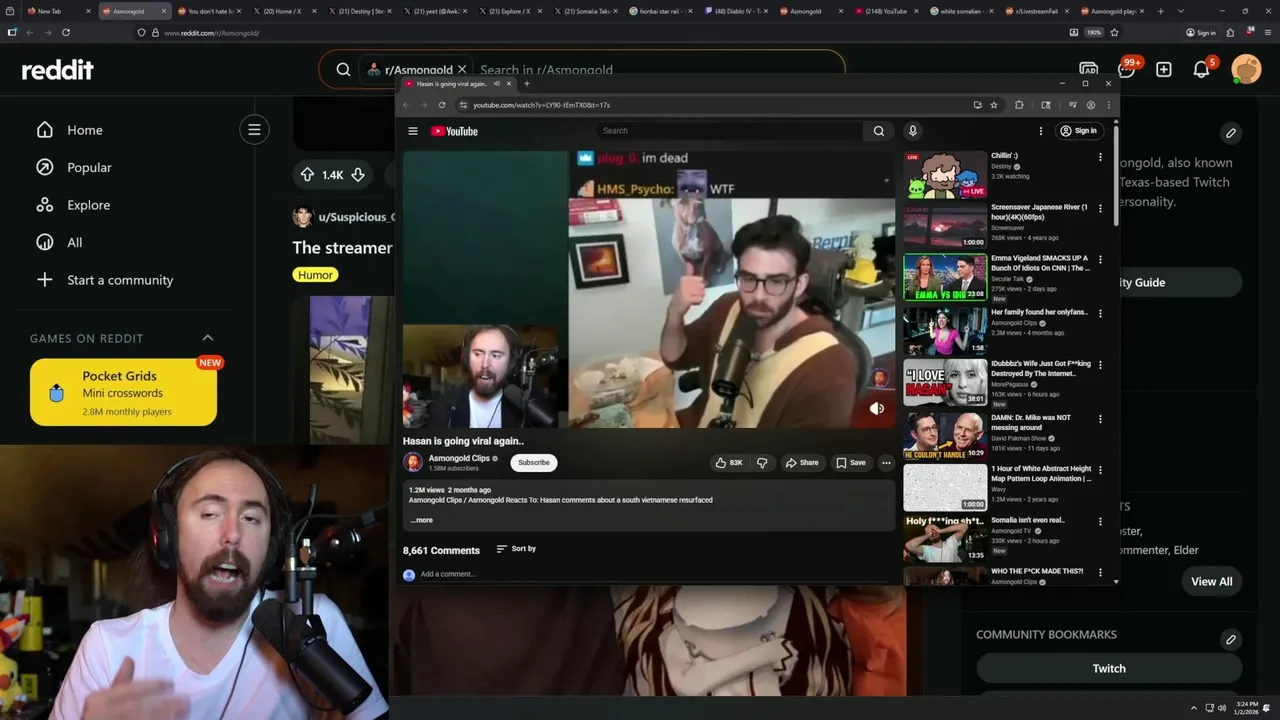Sign in to YouTube
This screenshot has height=720, width=1280.
pos(1078,131)
